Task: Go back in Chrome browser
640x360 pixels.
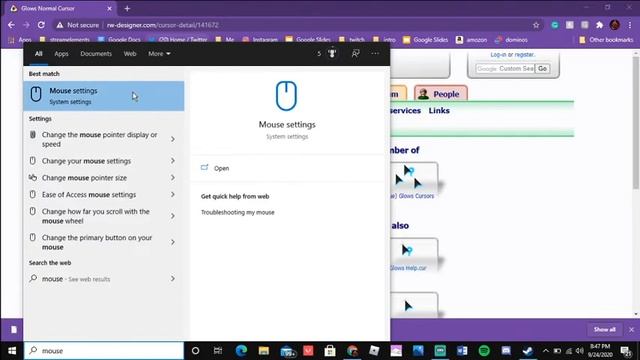Action: point(11,25)
